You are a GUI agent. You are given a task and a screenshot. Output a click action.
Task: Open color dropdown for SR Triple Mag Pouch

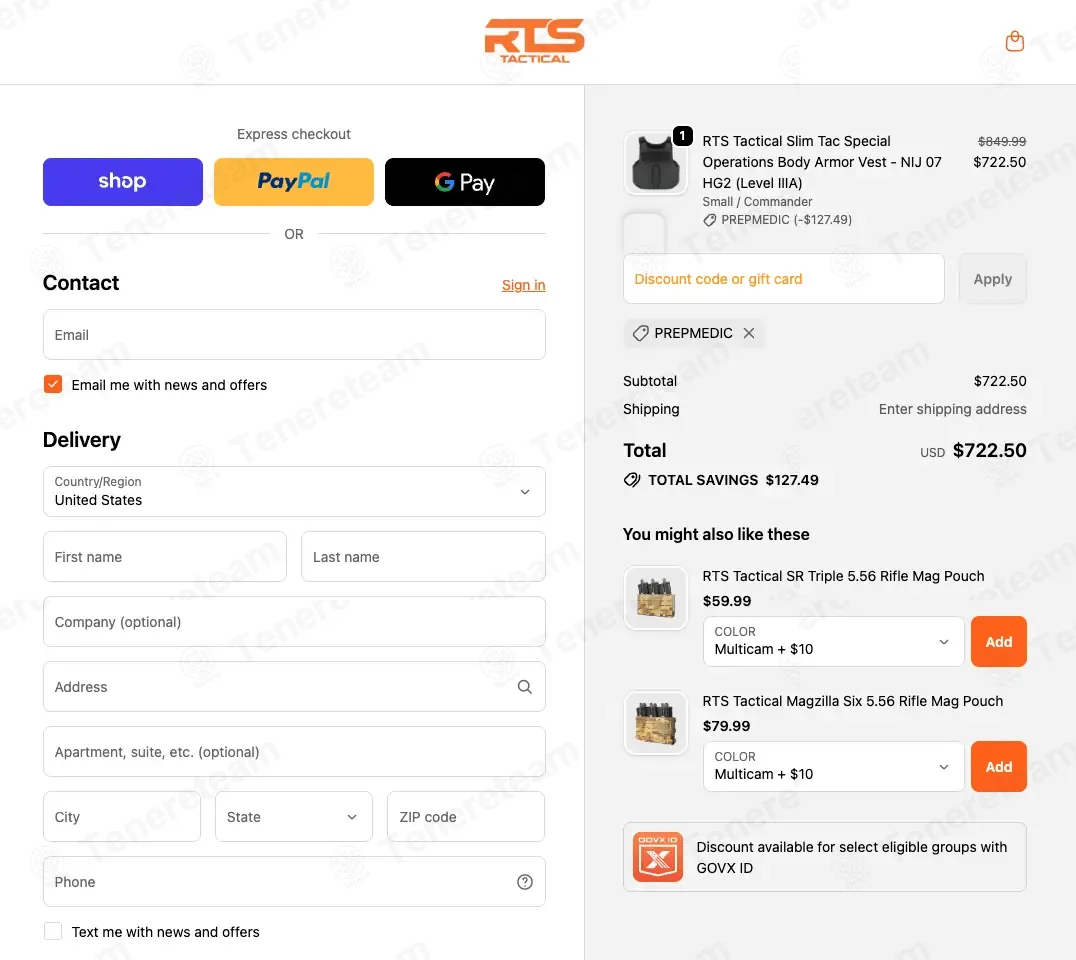pyautogui.click(x=834, y=641)
